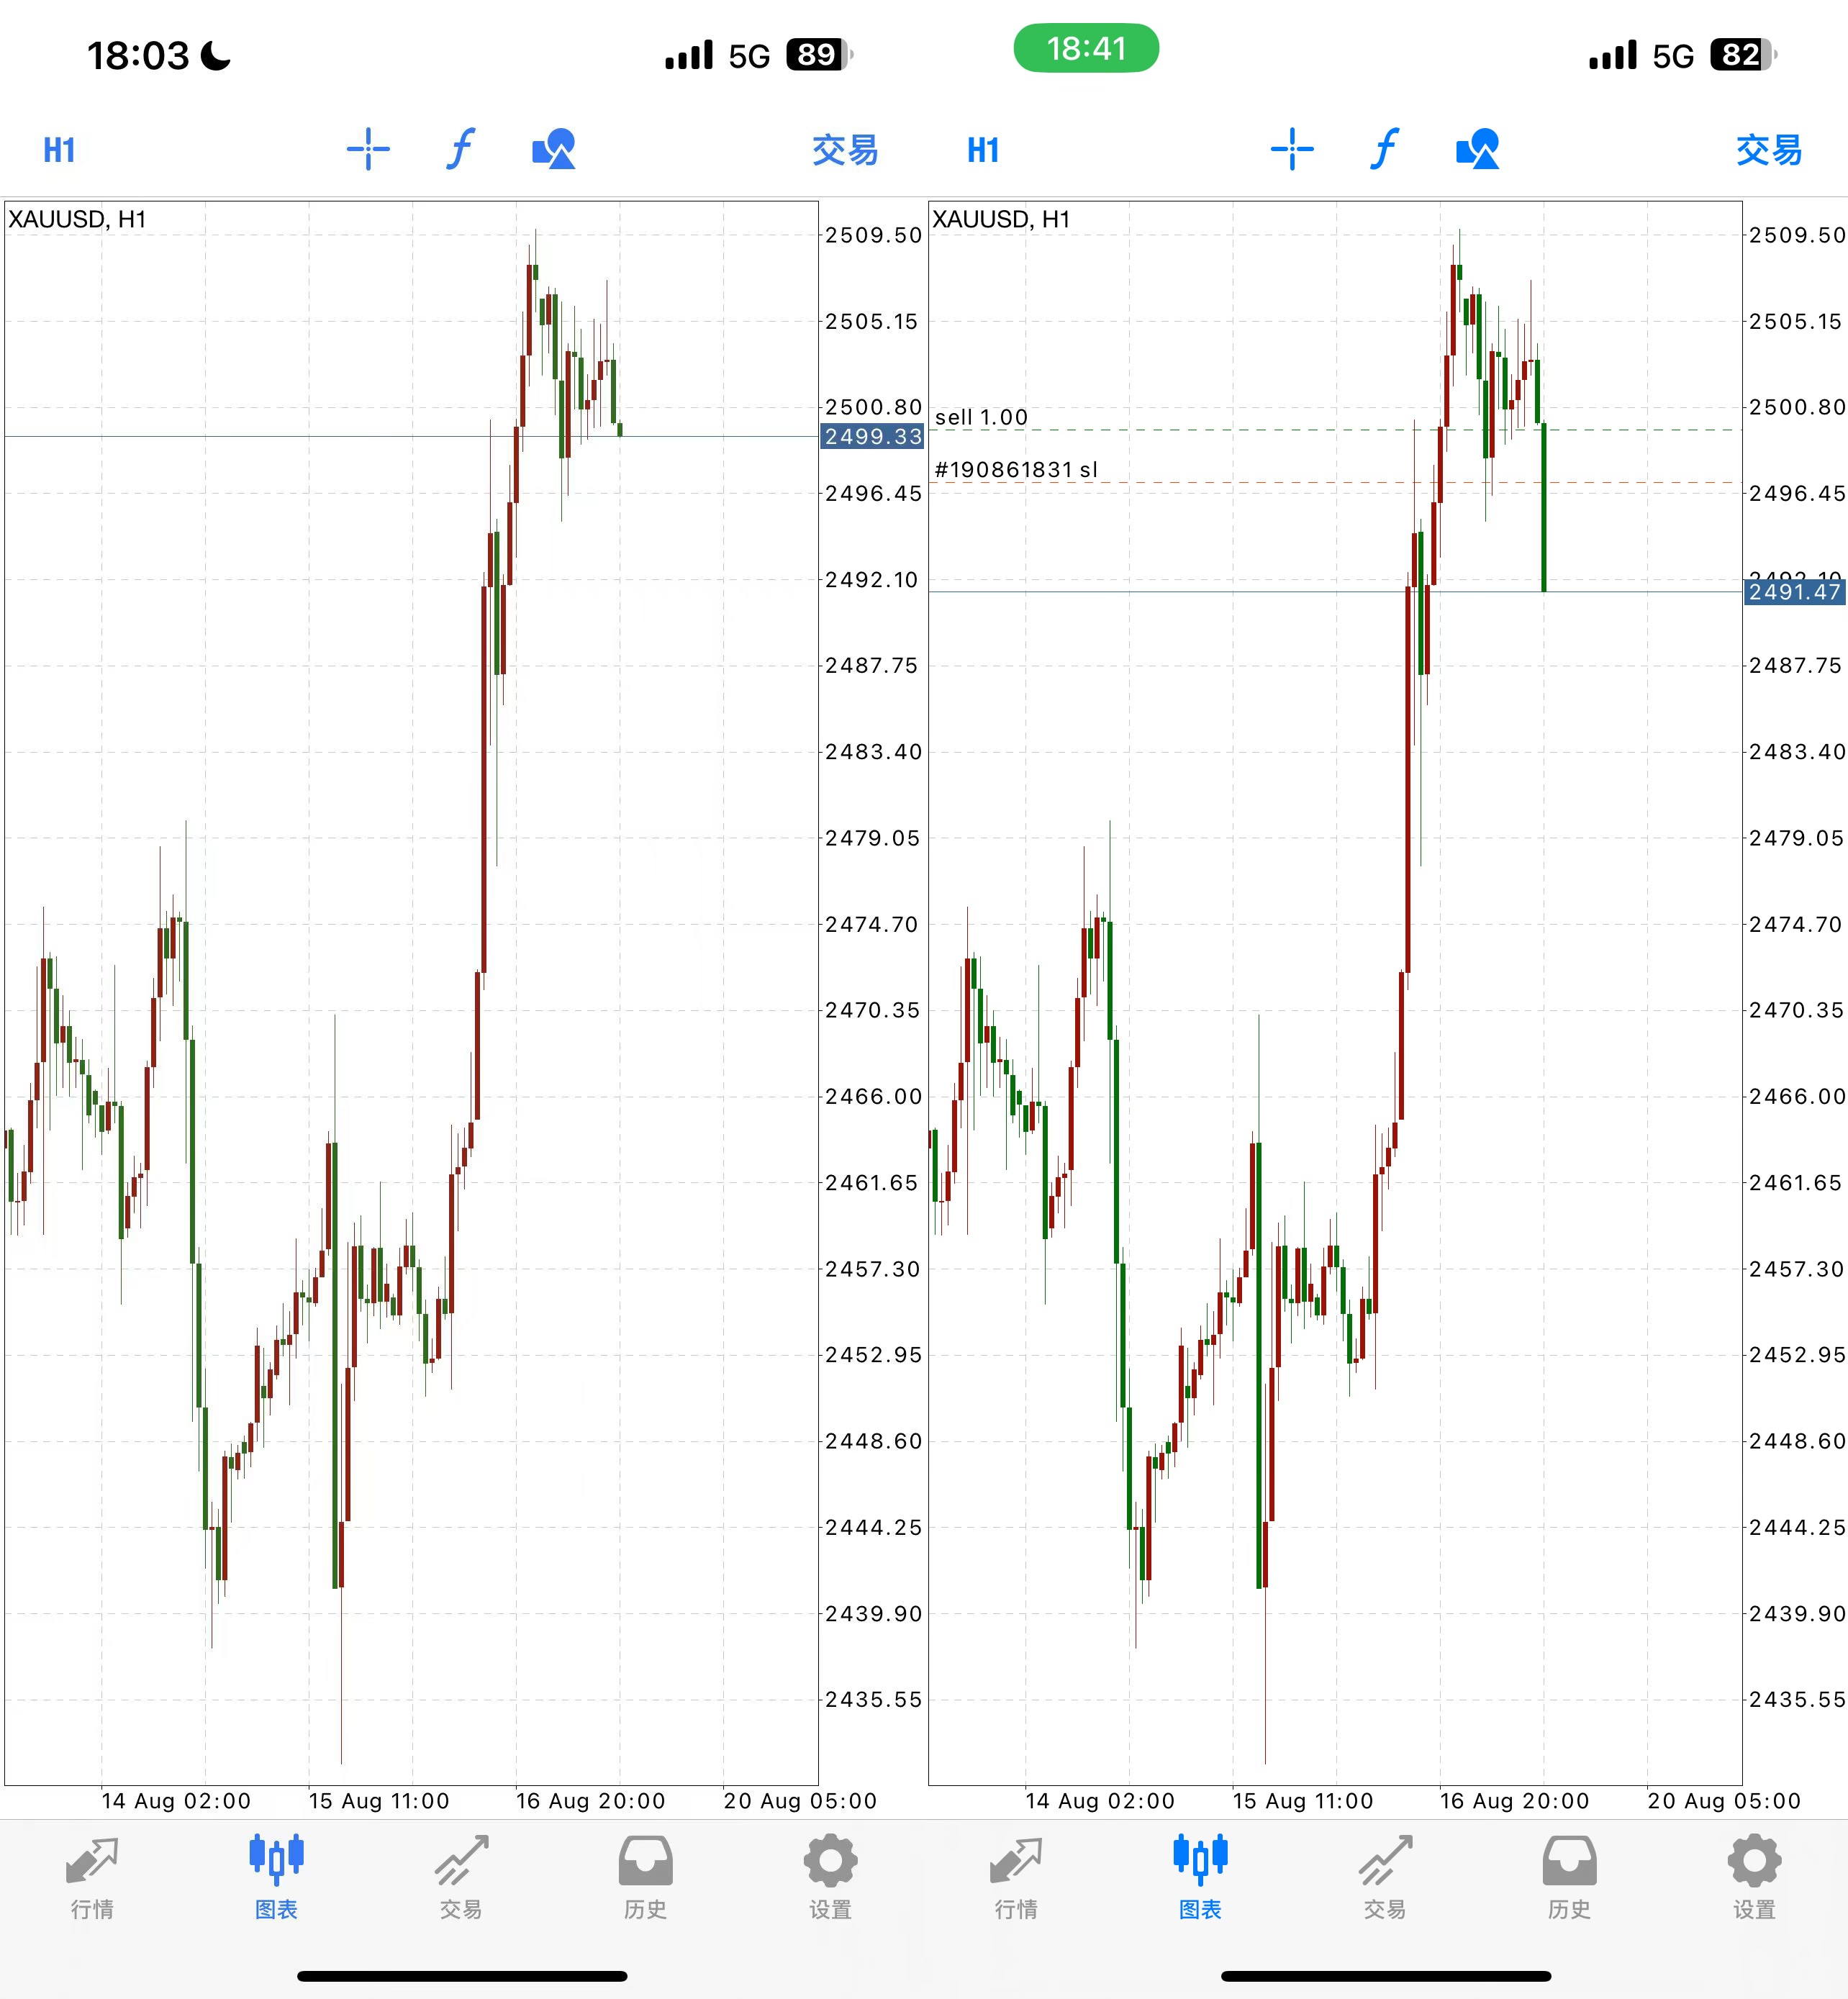
Task: Switch to 行情 quotes tab on left screen
Action: (92, 1877)
